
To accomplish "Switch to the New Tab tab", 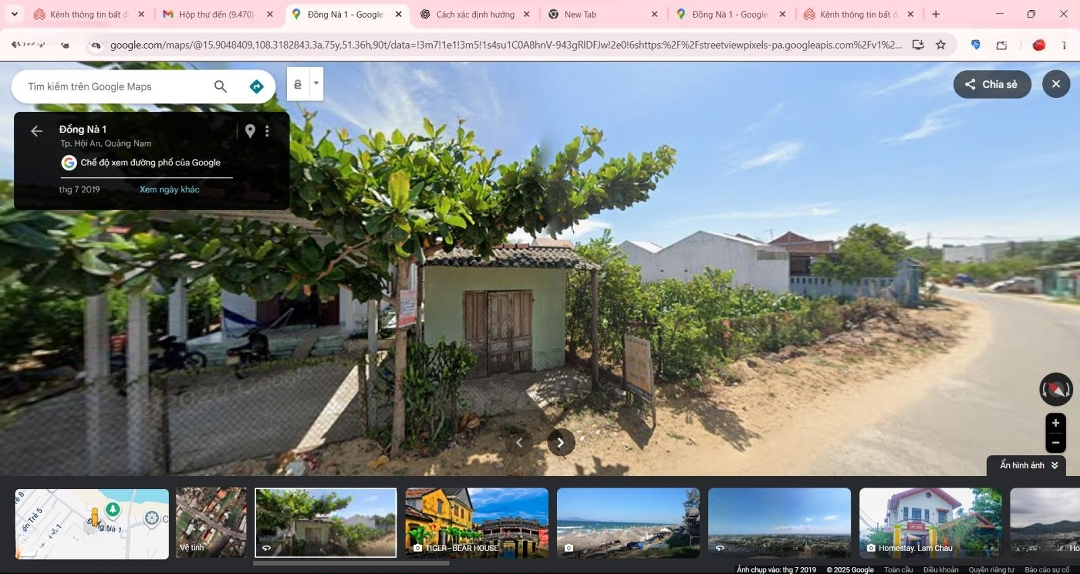I will [x=604, y=14].
